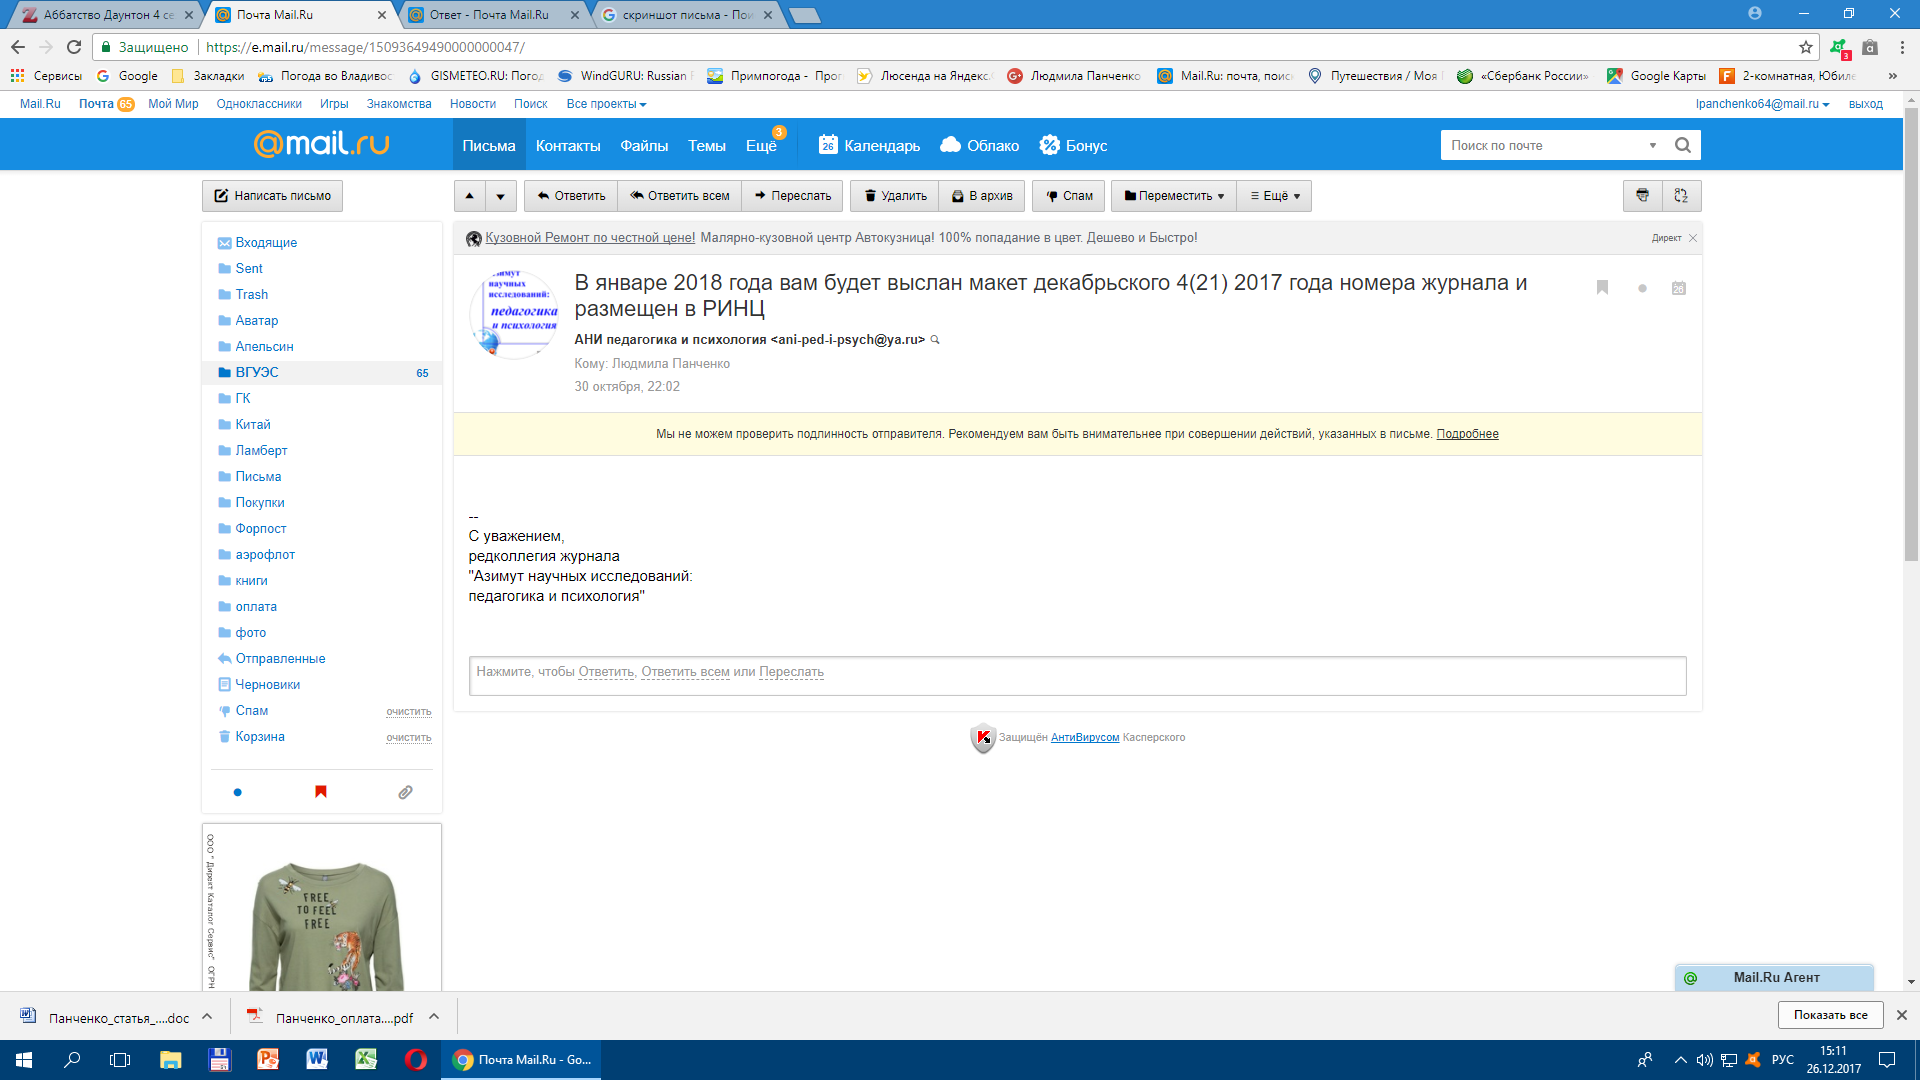Toggle unread dot marker on the message
The height and width of the screenshot is (1080, 1920).
click(x=1642, y=289)
